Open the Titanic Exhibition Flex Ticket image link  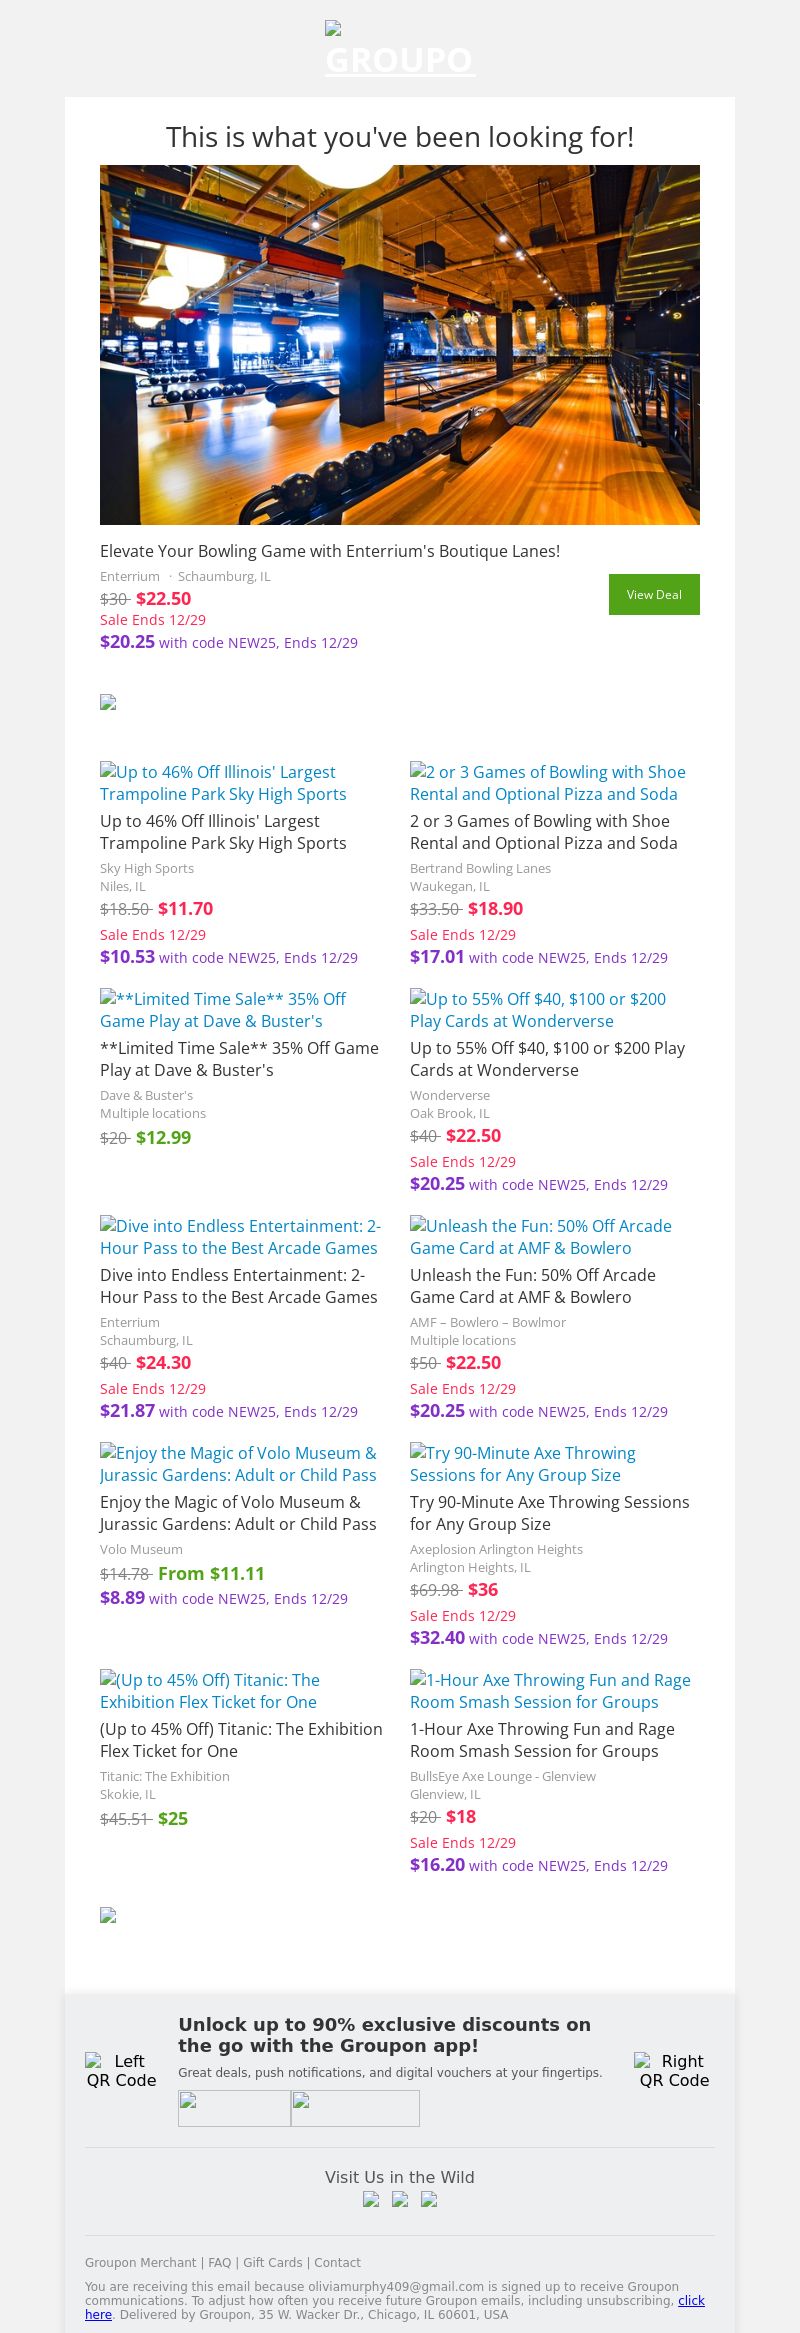pyautogui.click(x=209, y=1691)
